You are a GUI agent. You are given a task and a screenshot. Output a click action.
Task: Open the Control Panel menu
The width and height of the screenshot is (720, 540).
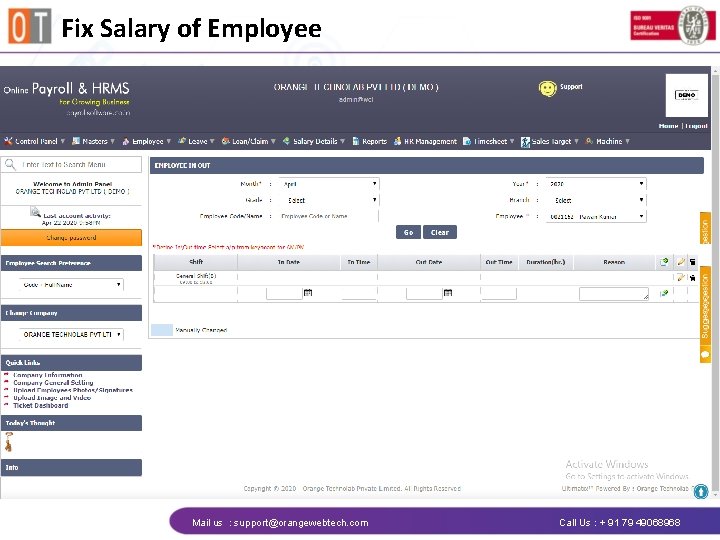coord(35,141)
